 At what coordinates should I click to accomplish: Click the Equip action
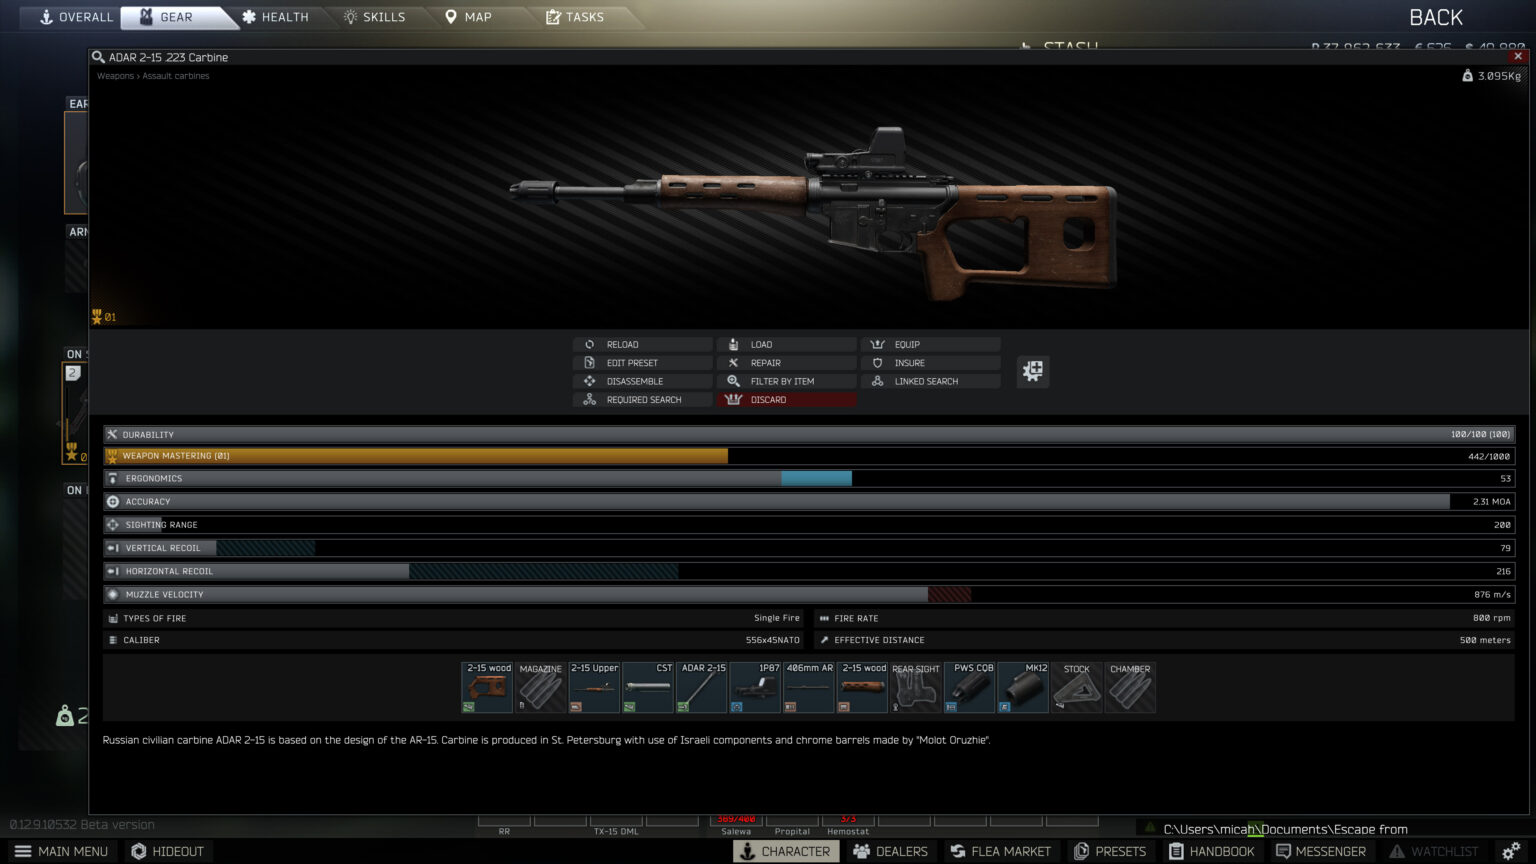pyautogui.click(x=931, y=344)
